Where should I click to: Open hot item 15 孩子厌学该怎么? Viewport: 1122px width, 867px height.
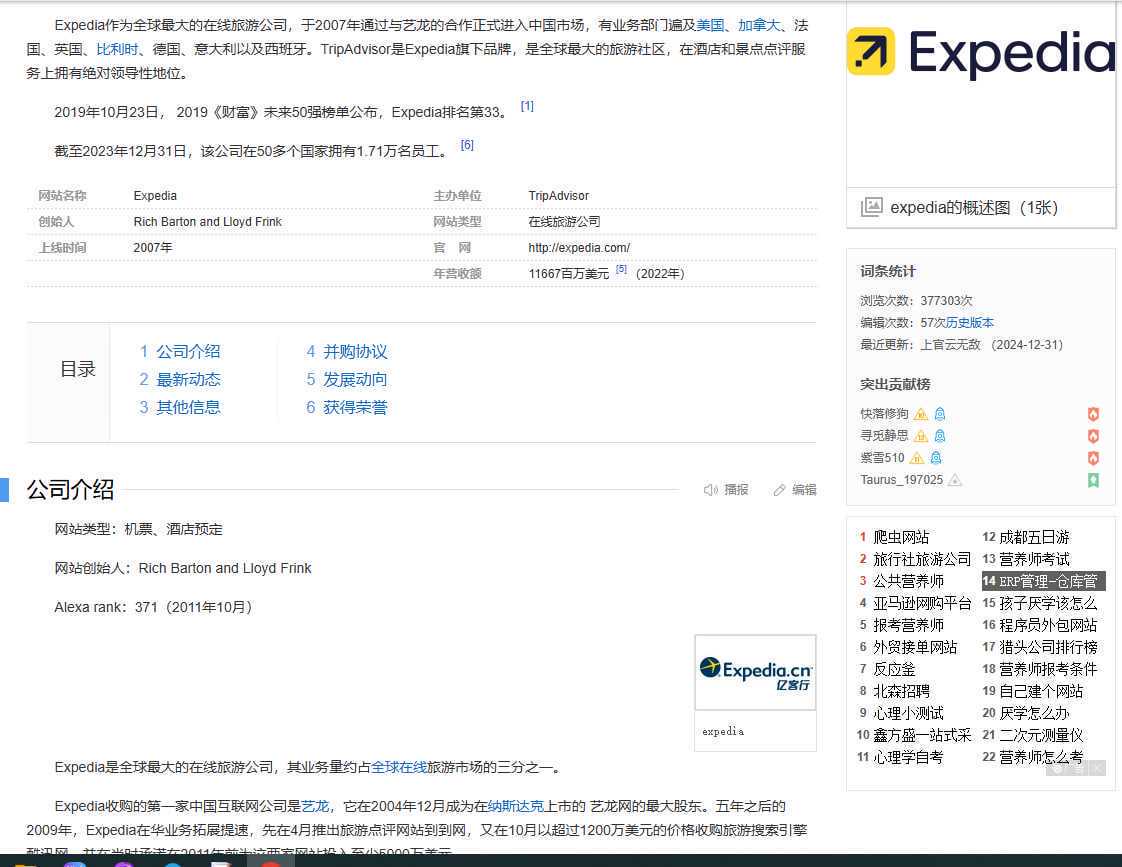pyautogui.click(x=1048, y=604)
